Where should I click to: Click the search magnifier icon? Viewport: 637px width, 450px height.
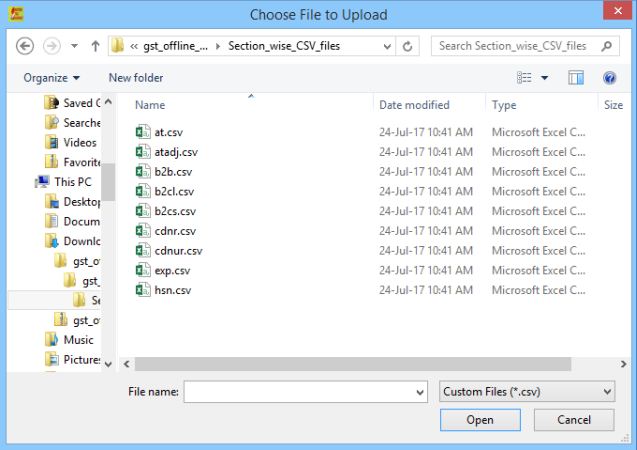coord(607,46)
